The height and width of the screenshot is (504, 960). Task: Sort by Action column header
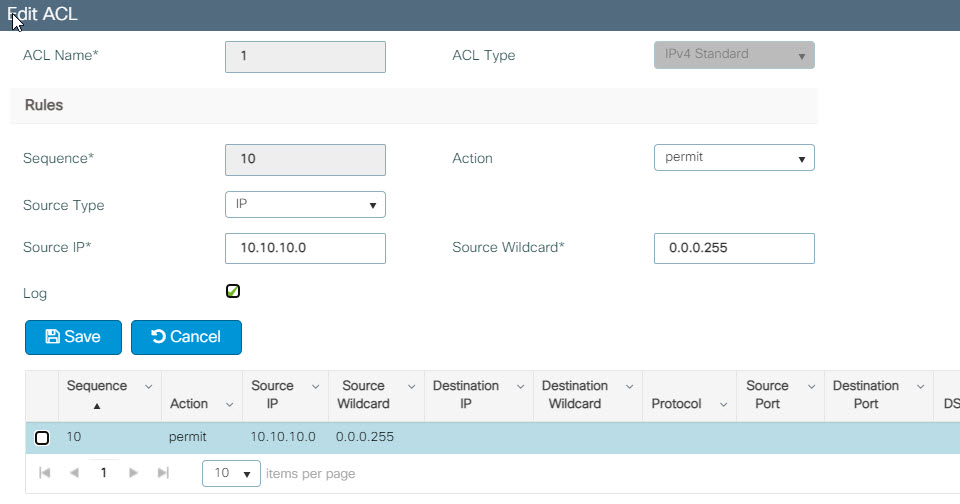pos(189,404)
